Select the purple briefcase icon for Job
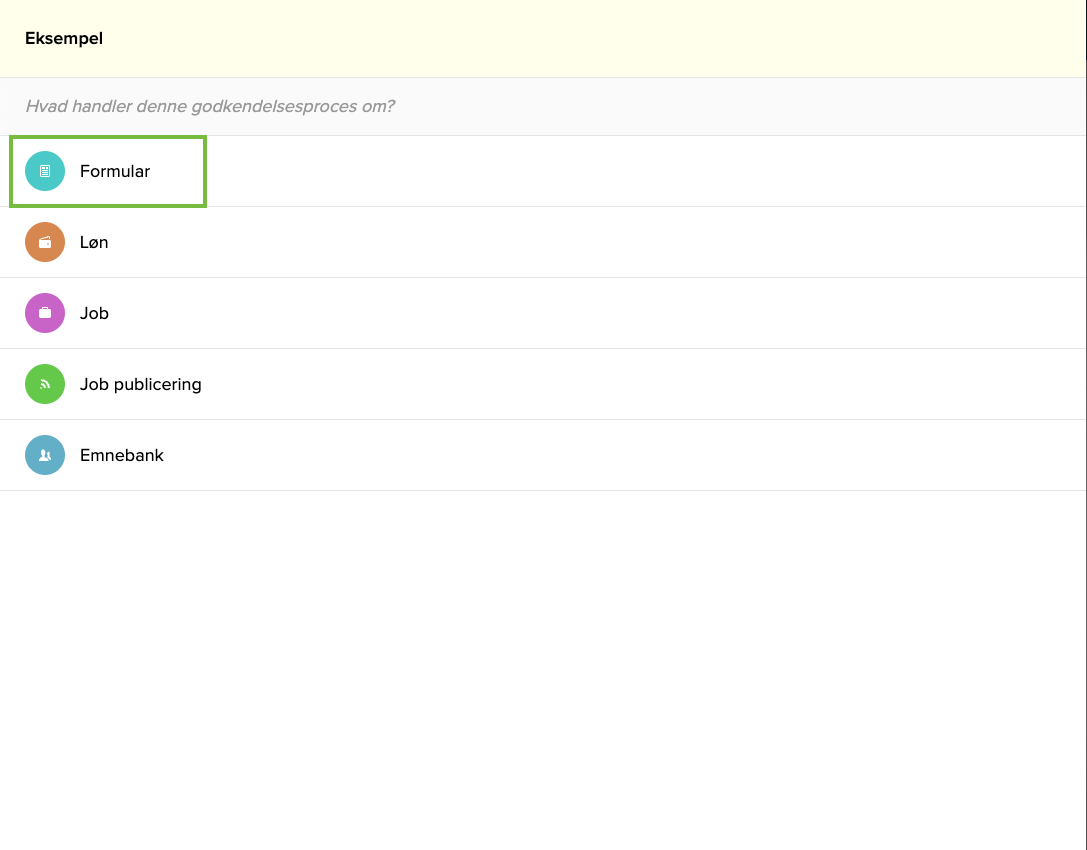This screenshot has height=850, width=1087. (x=44, y=312)
